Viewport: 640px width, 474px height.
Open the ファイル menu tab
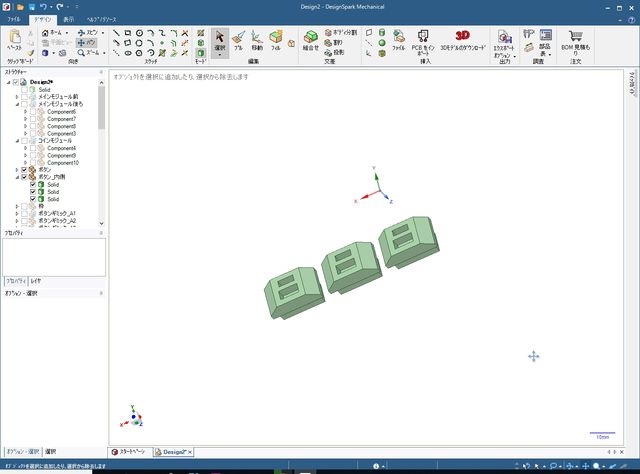pos(13,19)
